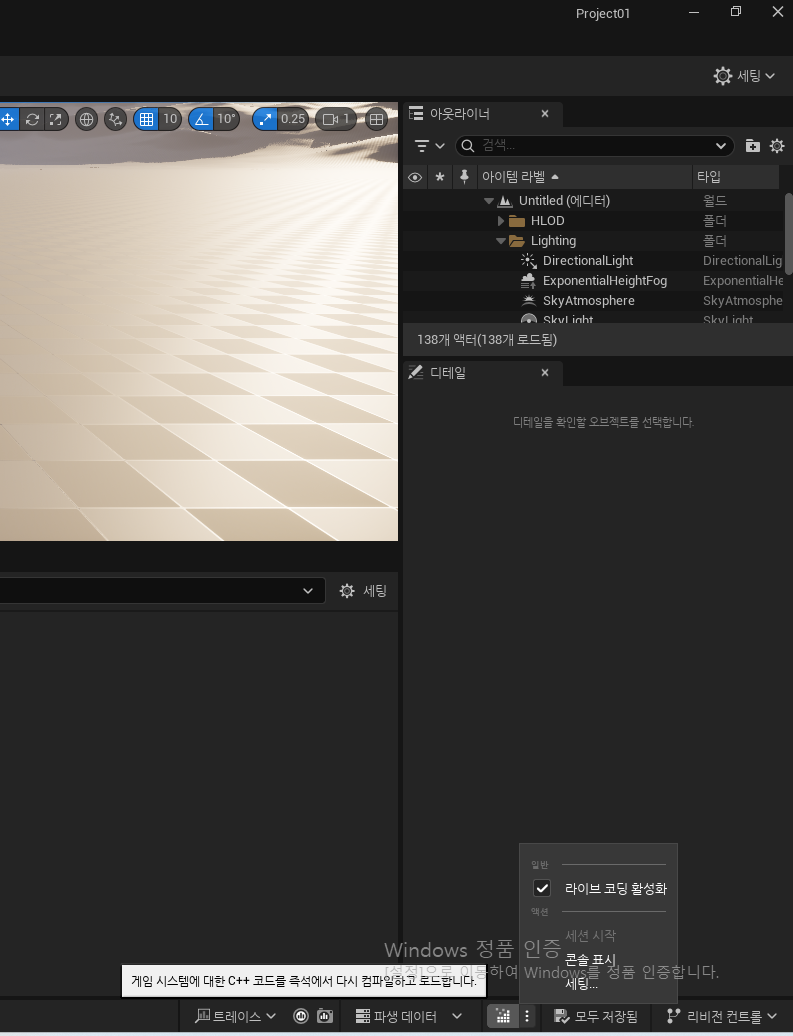Click the HLOD folder icon
This screenshot has width=793, height=1036.
tap(517, 221)
